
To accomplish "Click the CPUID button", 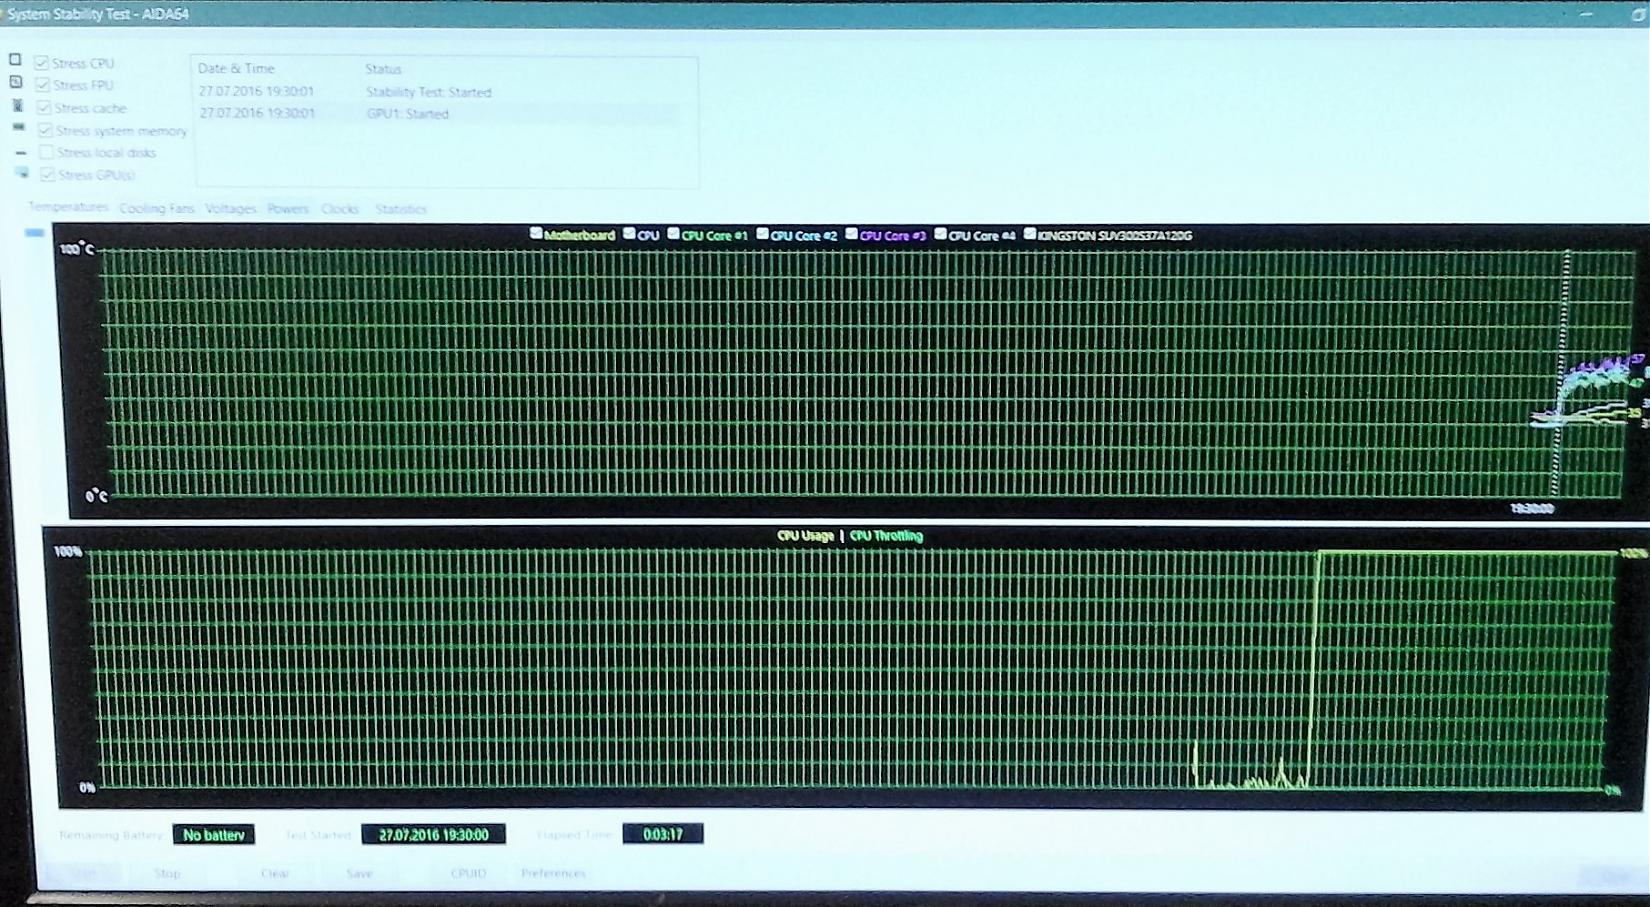I will pyautogui.click(x=468, y=873).
